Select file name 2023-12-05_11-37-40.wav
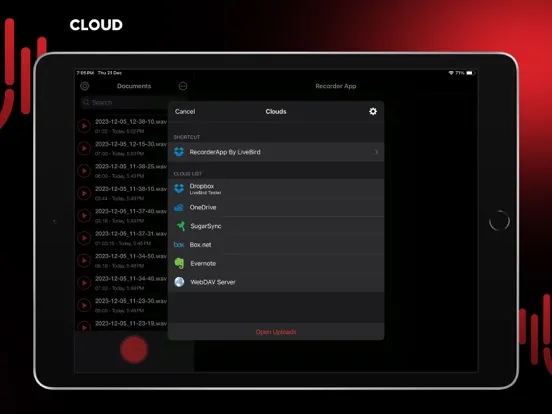Image resolution: width=552 pixels, height=414 pixels. click(x=131, y=211)
